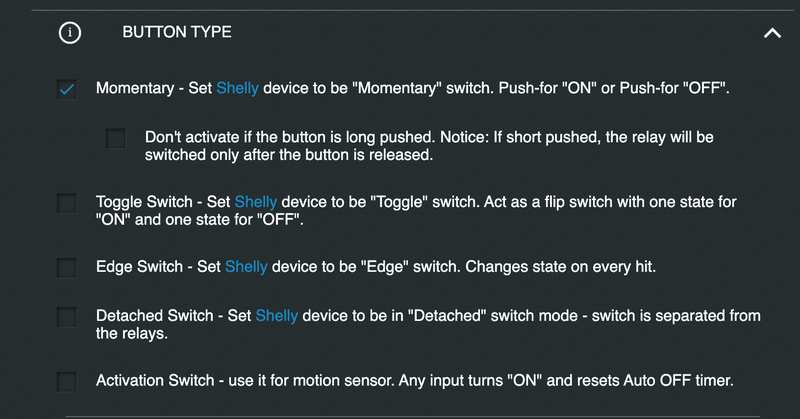Click the info icon beside BUTTON TYPE

pos(69,32)
